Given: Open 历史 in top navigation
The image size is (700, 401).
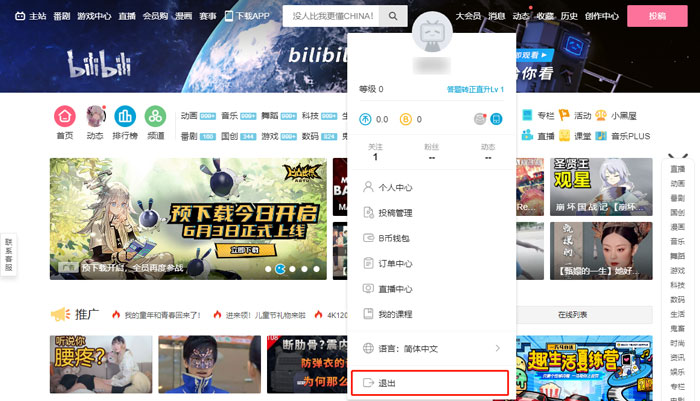Looking at the screenshot, I should pyautogui.click(x=569, y=16).
